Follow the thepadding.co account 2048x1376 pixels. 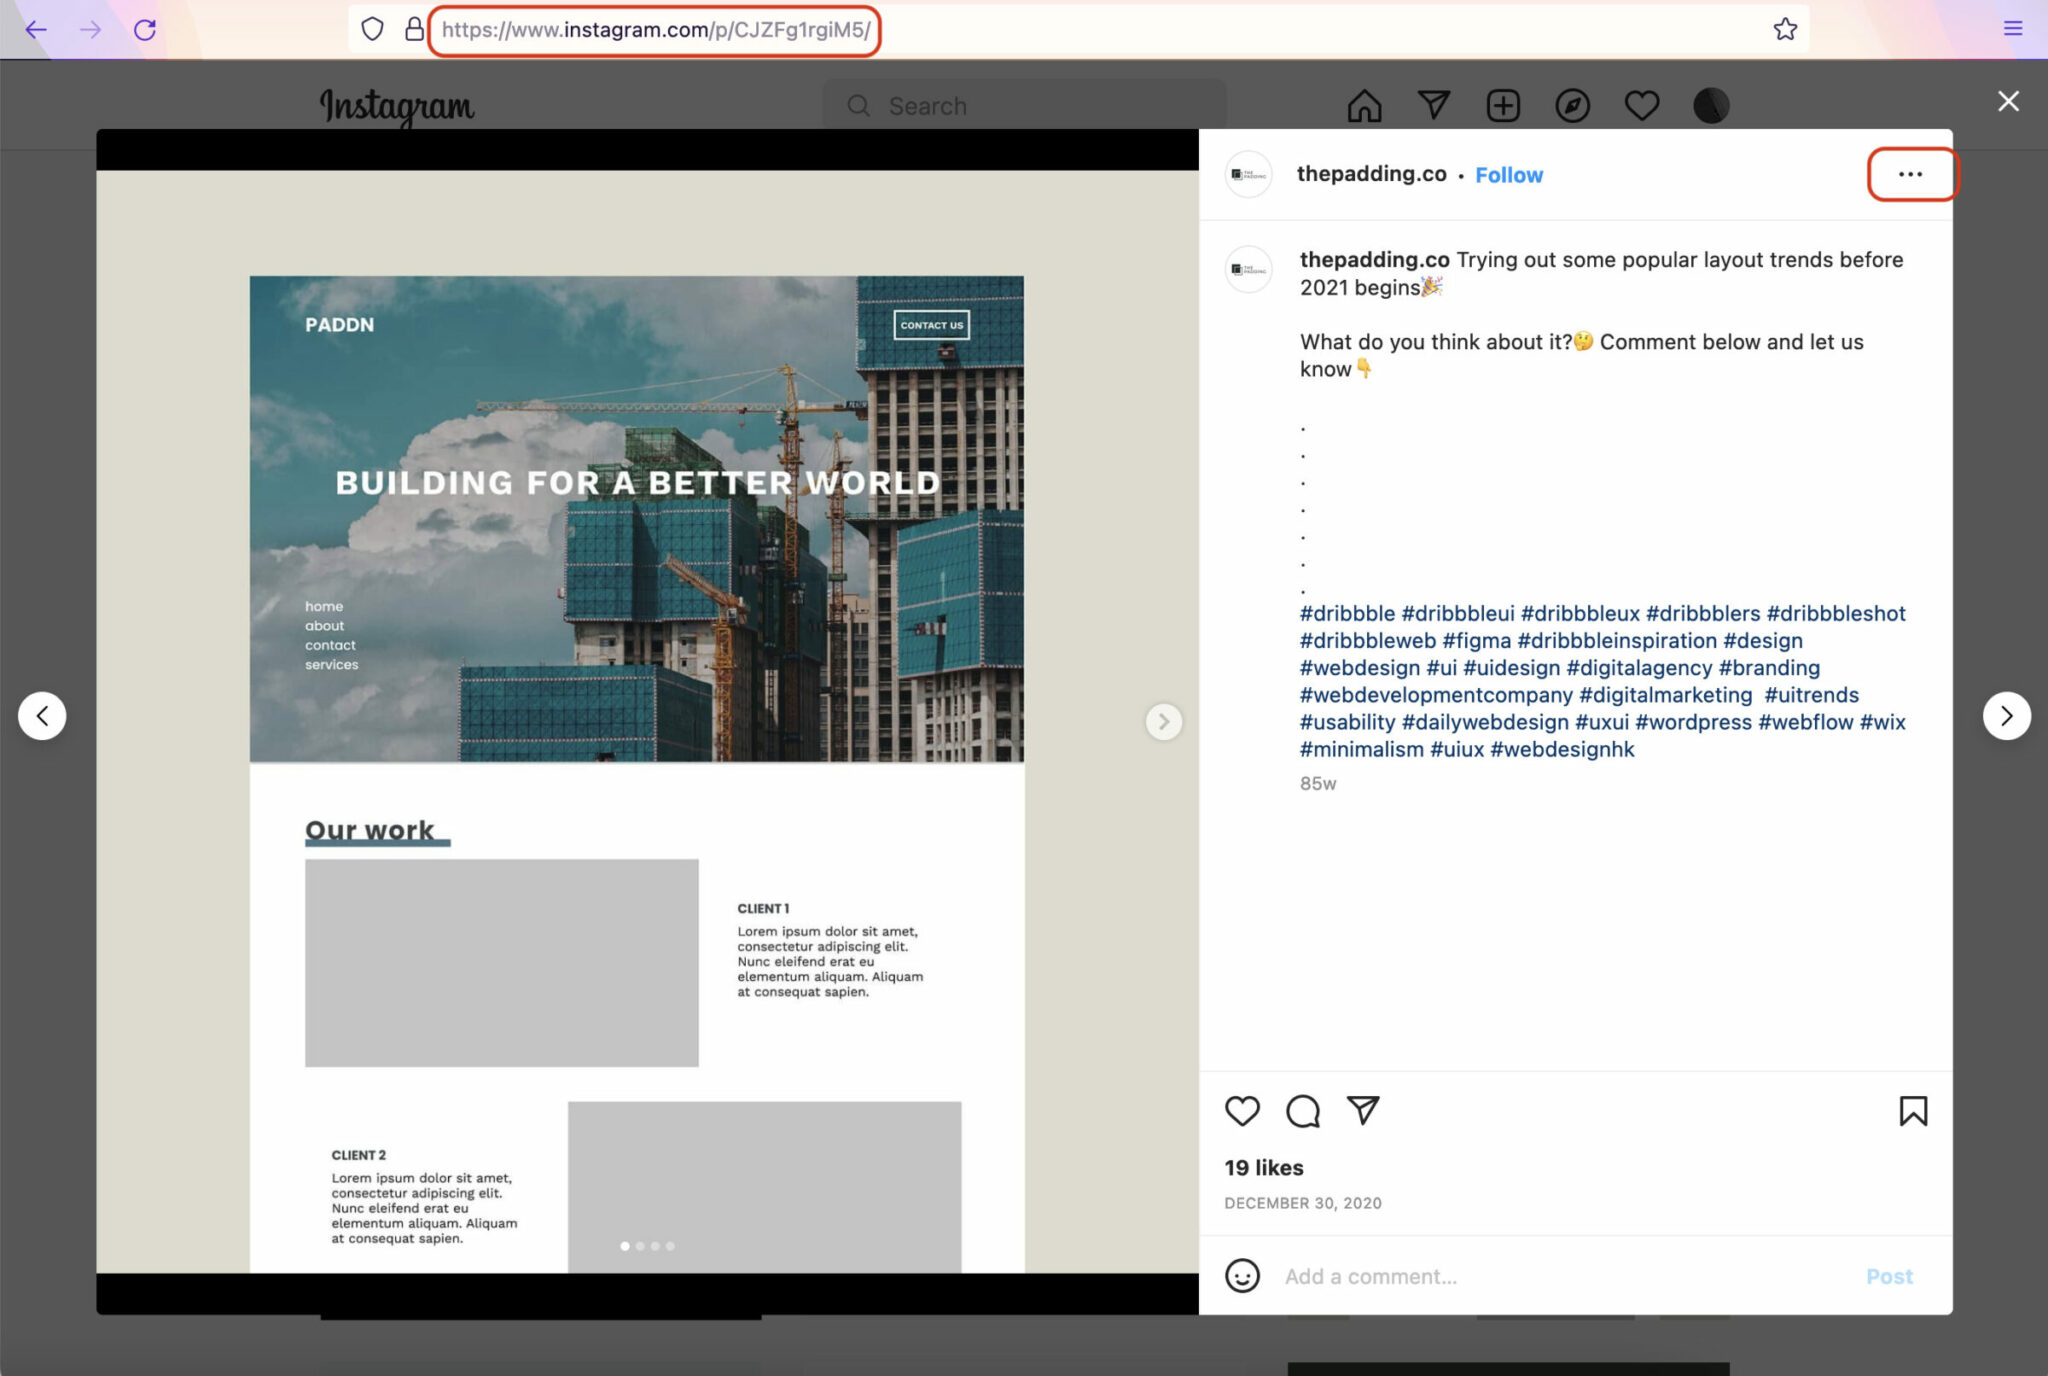pos(1509,174)
